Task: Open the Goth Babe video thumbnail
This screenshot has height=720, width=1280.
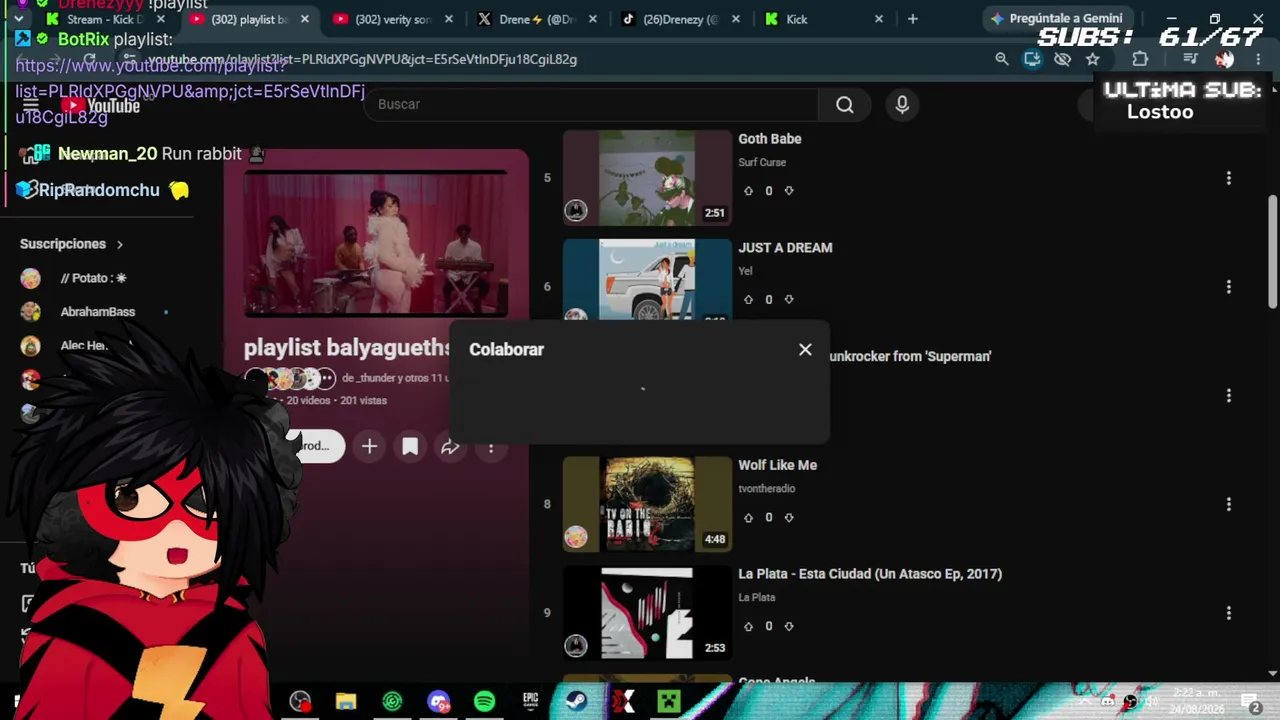Action: [647, 178]
